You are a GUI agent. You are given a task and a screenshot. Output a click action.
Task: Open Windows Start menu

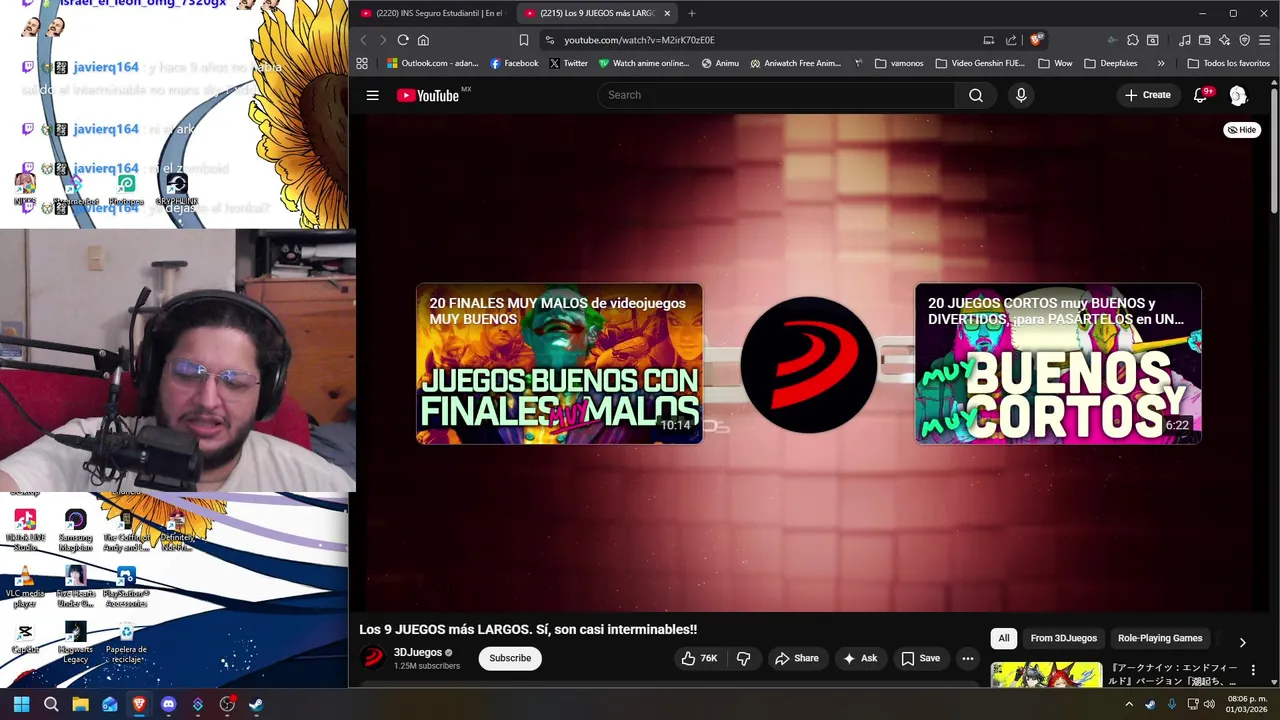[x=21, y=704]
